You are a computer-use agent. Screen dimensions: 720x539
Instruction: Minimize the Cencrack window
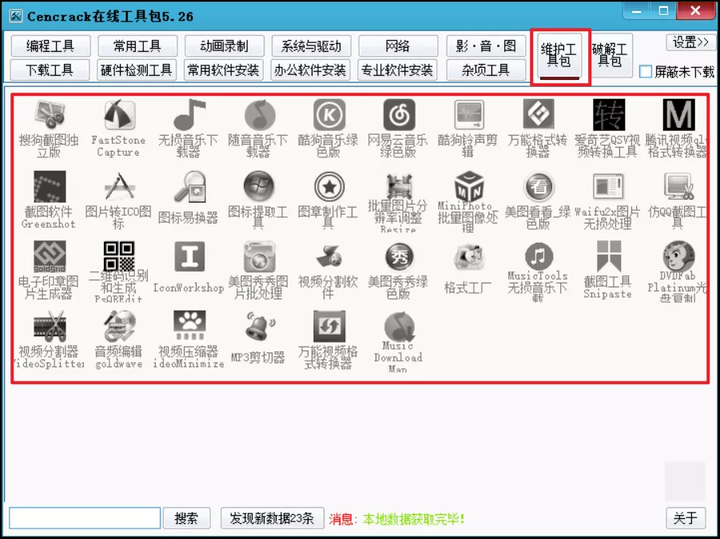pyautogui.click(x=636, y=11)
